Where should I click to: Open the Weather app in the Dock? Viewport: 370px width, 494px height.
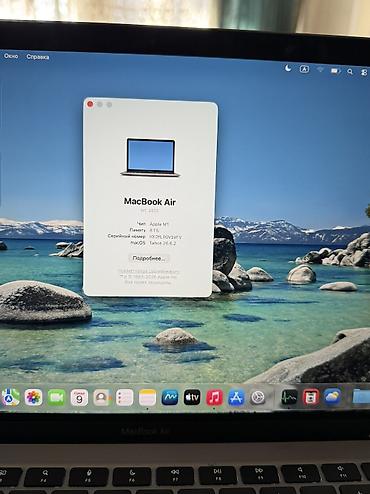332,397
